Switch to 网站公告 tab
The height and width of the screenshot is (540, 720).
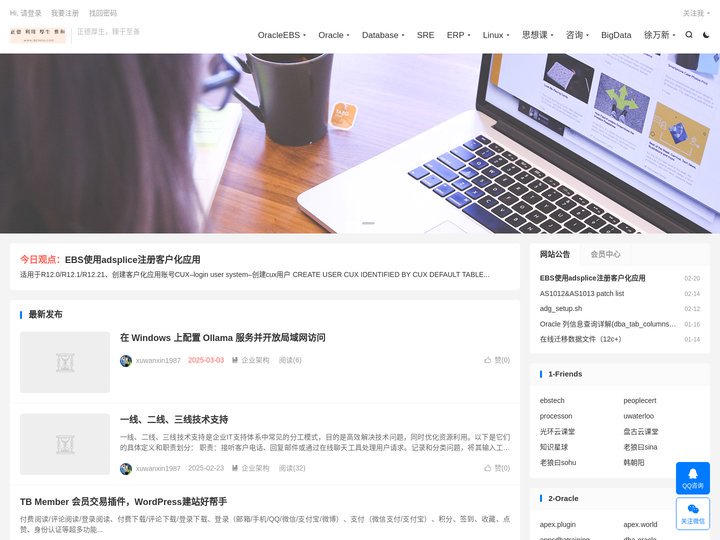(x=555, y=254)
